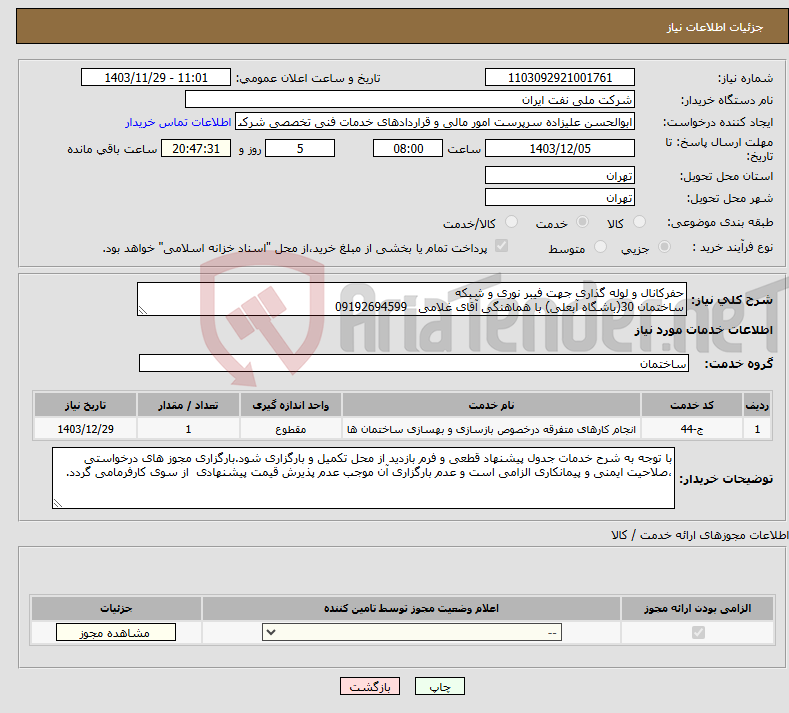Click the remaining days field 5
Screen dimensions: 789x713
(x=300, y=148)
